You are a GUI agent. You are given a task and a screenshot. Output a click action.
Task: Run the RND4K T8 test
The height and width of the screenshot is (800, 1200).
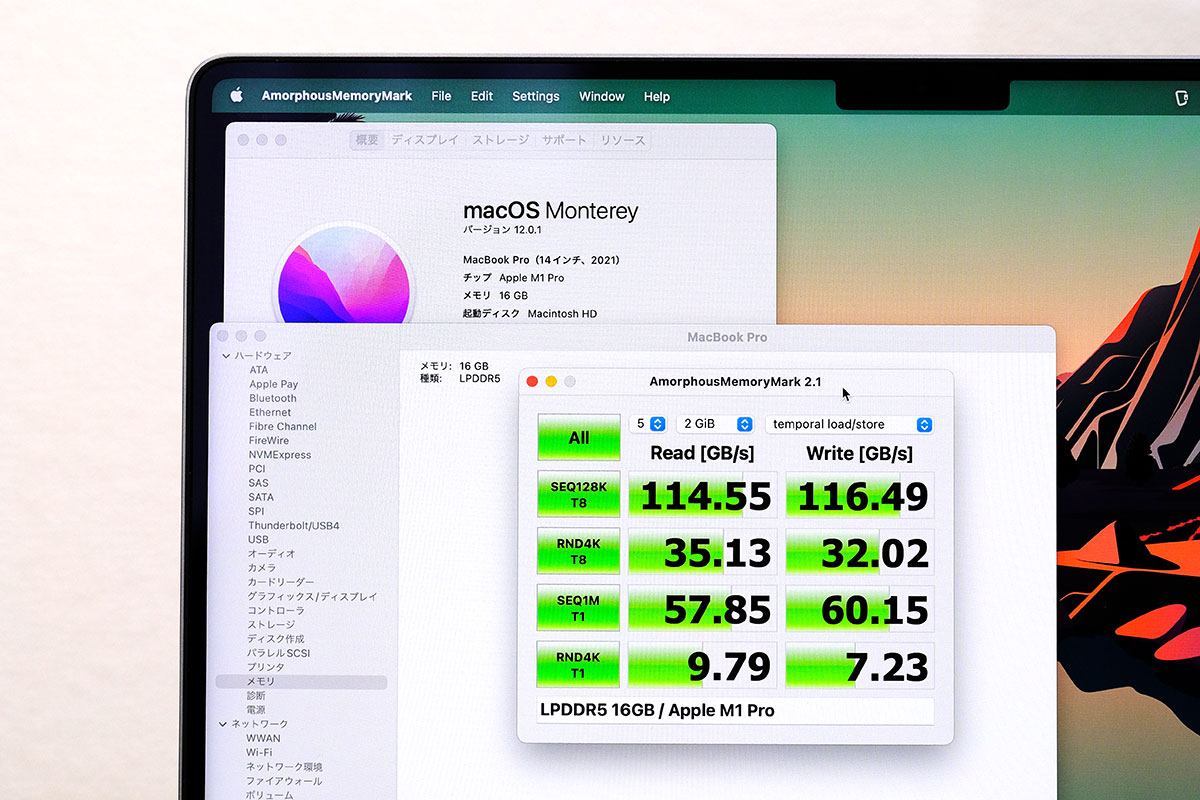(x=579, y=551)
